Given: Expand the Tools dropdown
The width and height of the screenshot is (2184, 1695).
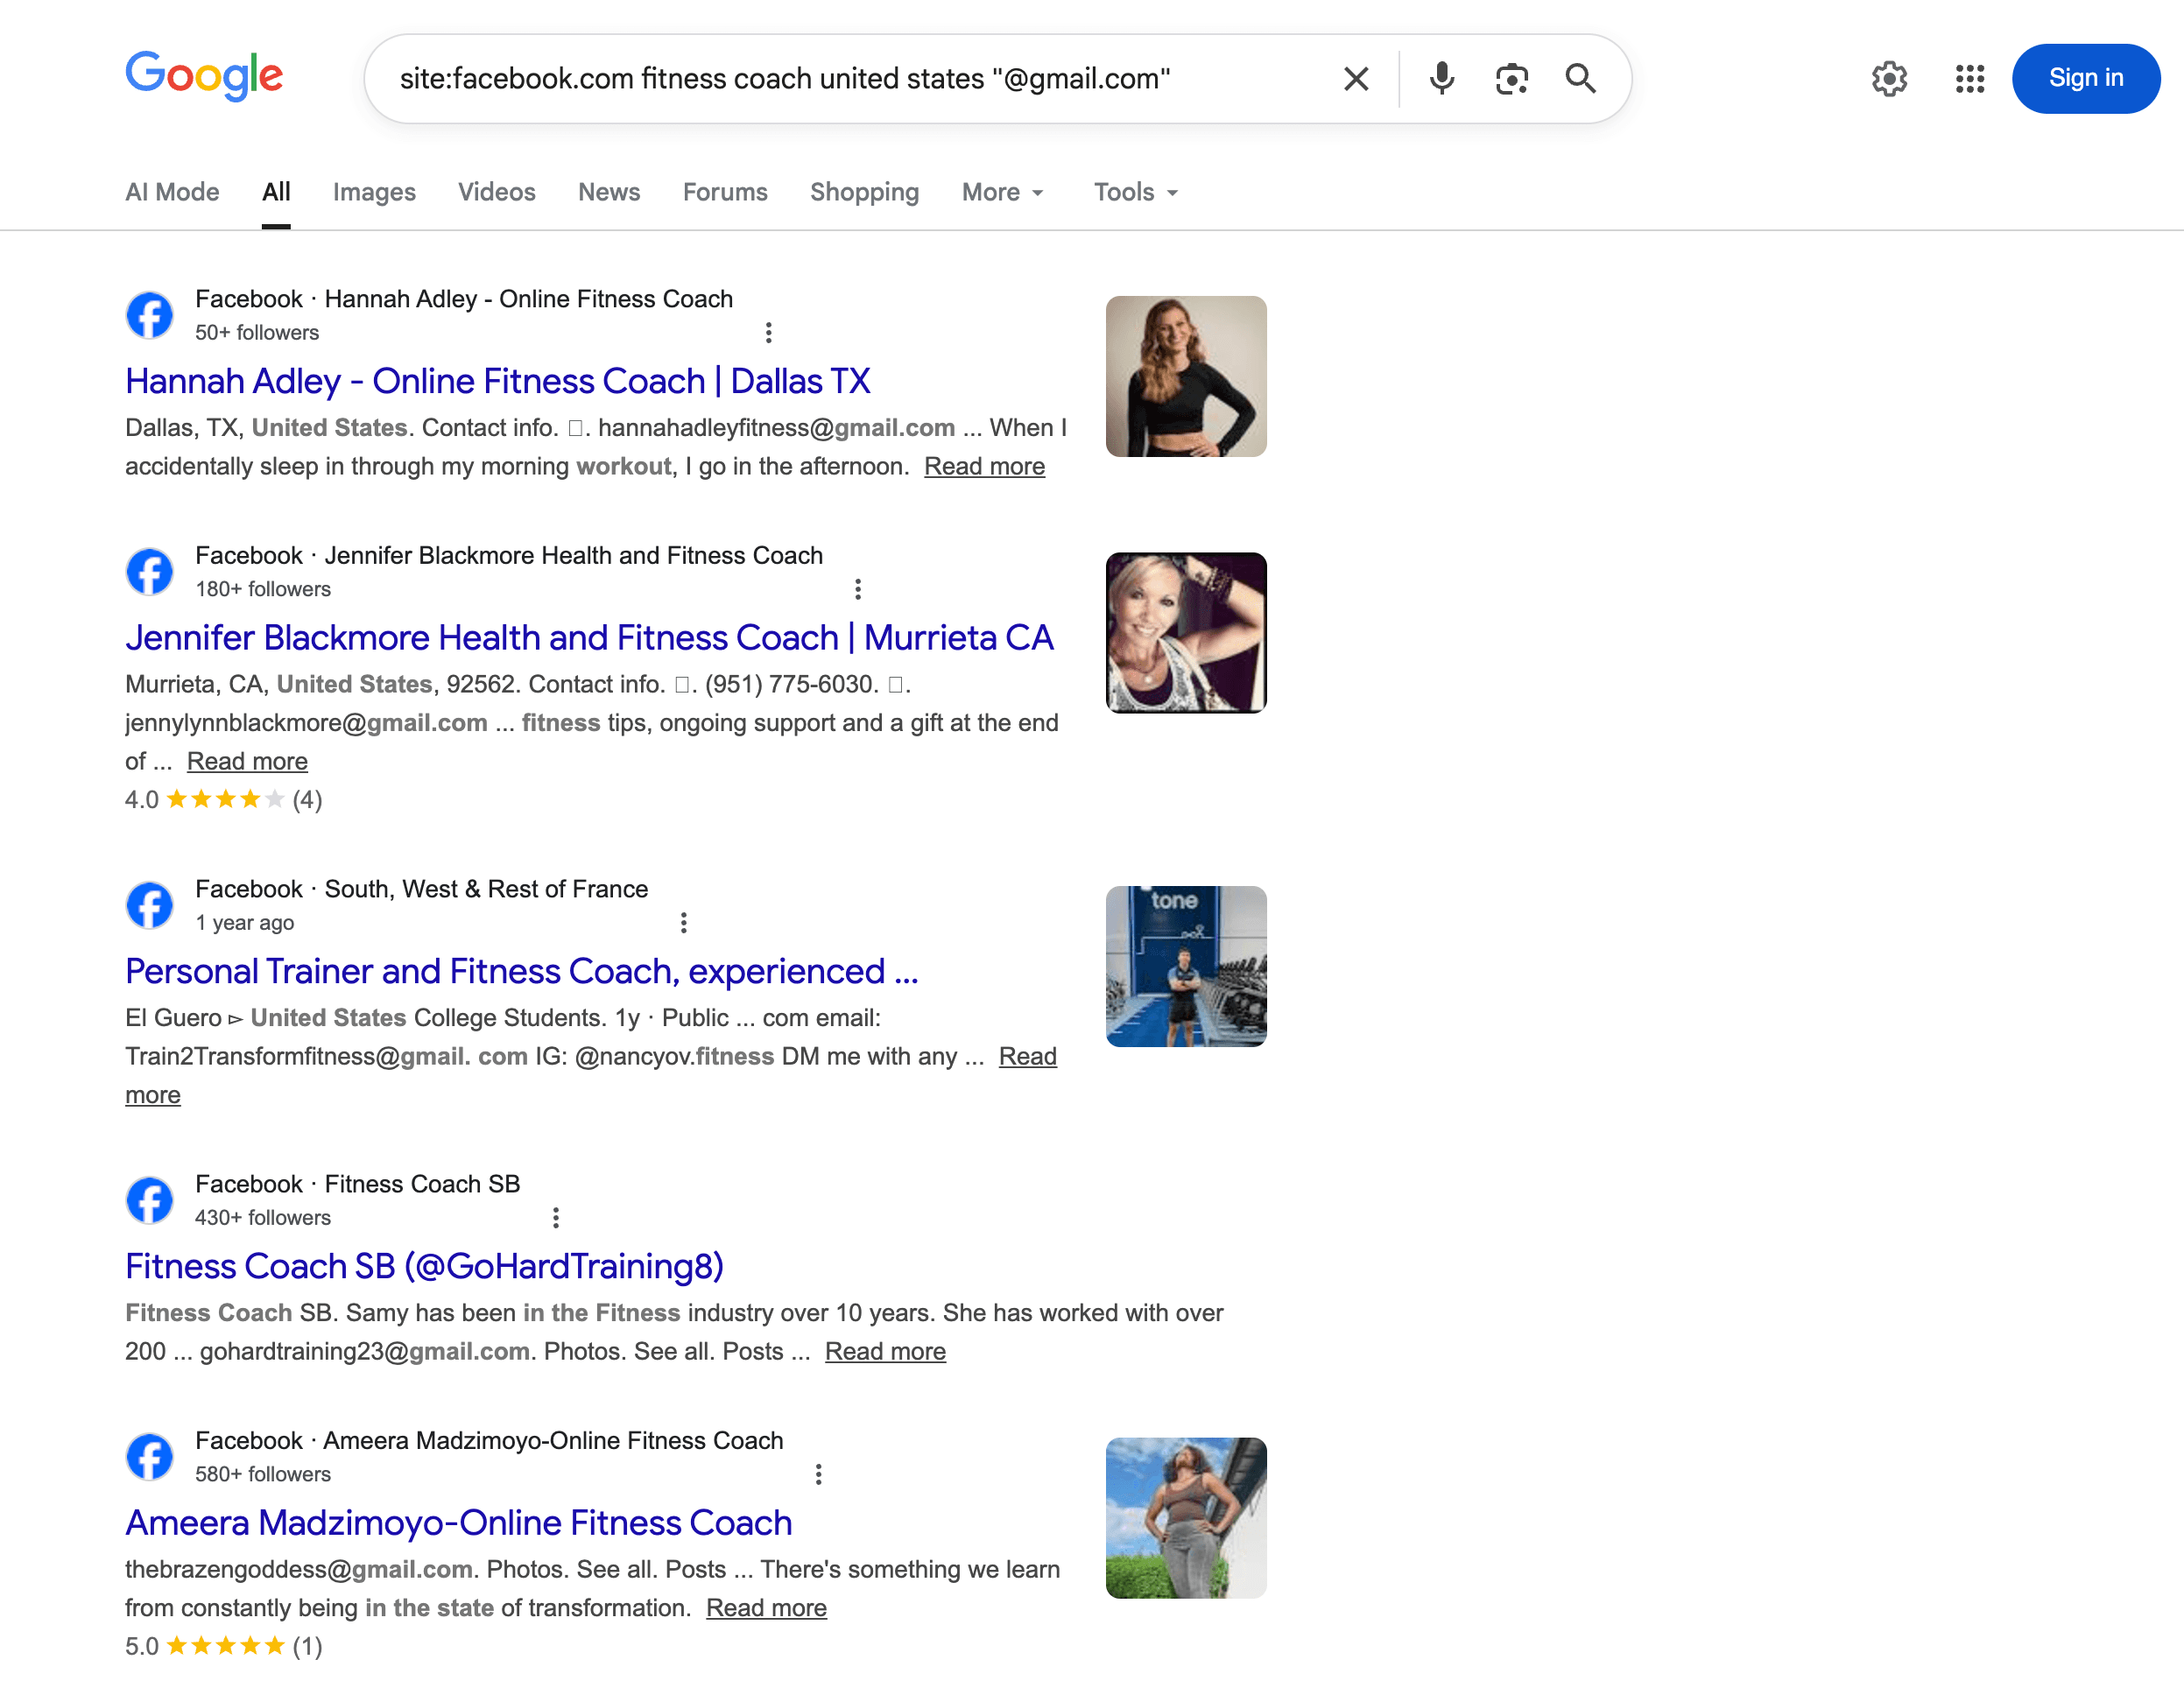Looking at the screenshot, I should [x=1136, y=191].
